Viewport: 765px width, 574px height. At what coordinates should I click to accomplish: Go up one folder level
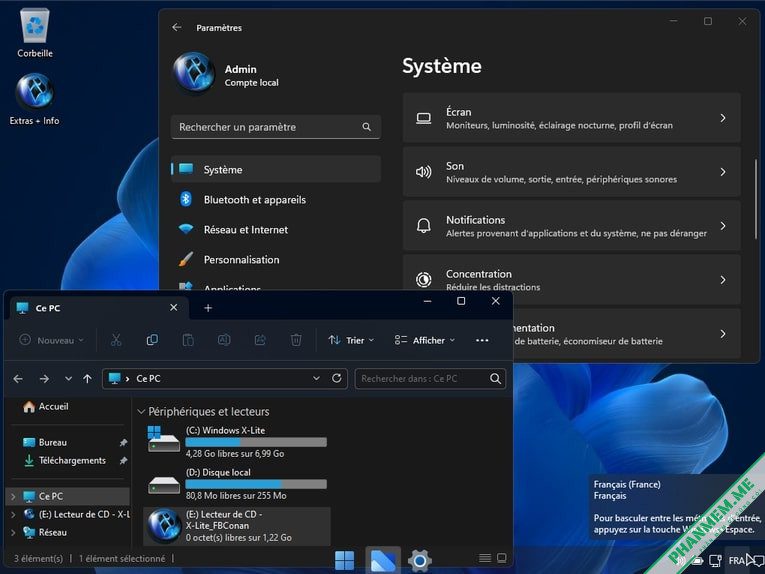87,378
